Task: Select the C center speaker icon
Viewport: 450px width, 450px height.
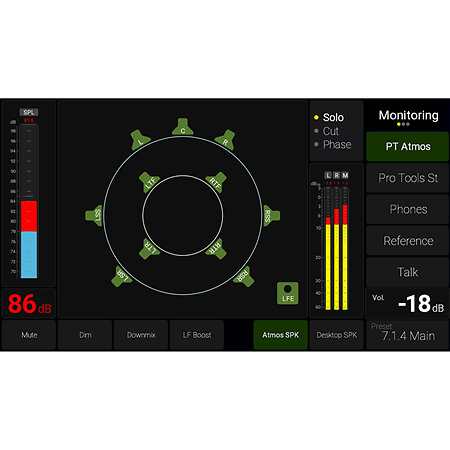Action: point(183,127)
